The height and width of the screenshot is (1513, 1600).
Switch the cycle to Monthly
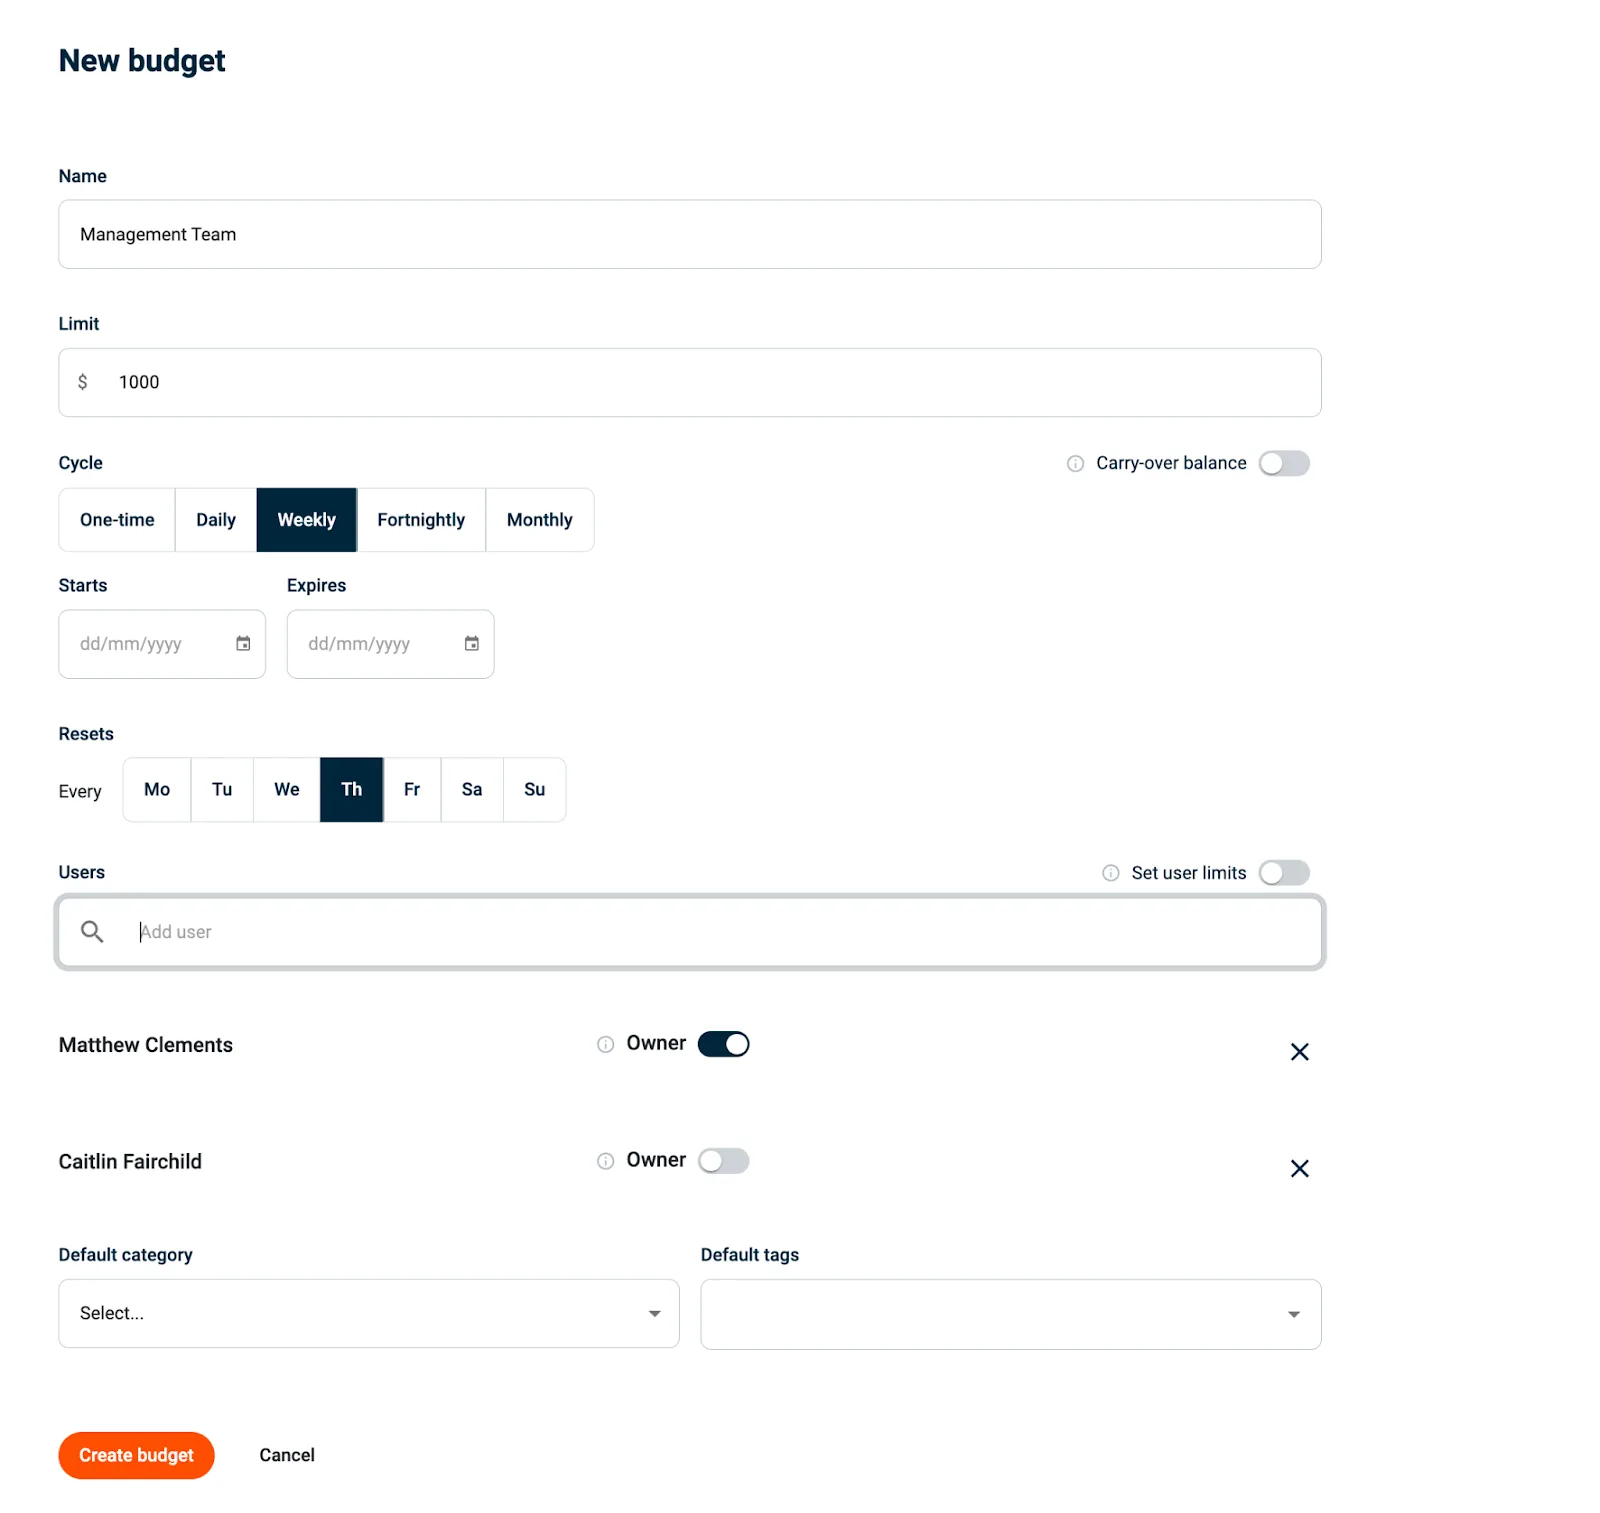(x=539, y=520)
